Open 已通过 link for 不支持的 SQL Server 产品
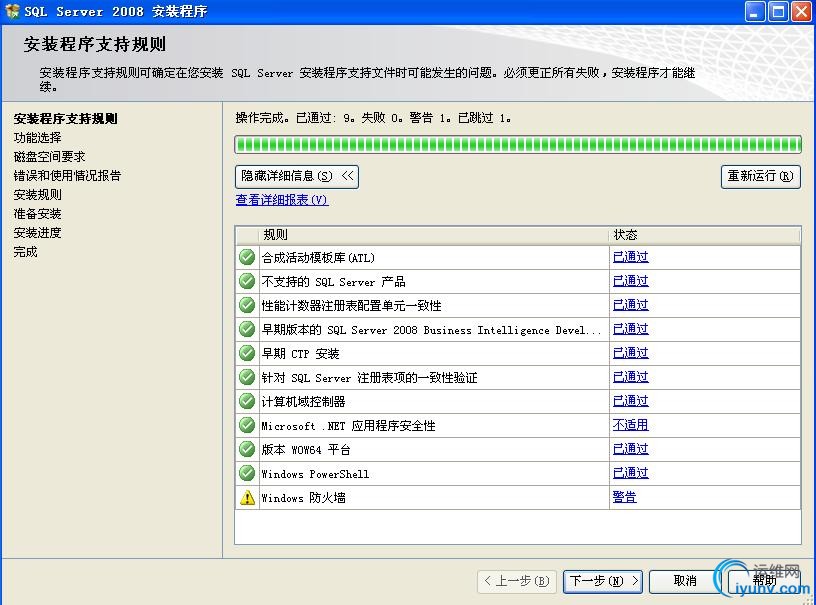 pos(630,280)
